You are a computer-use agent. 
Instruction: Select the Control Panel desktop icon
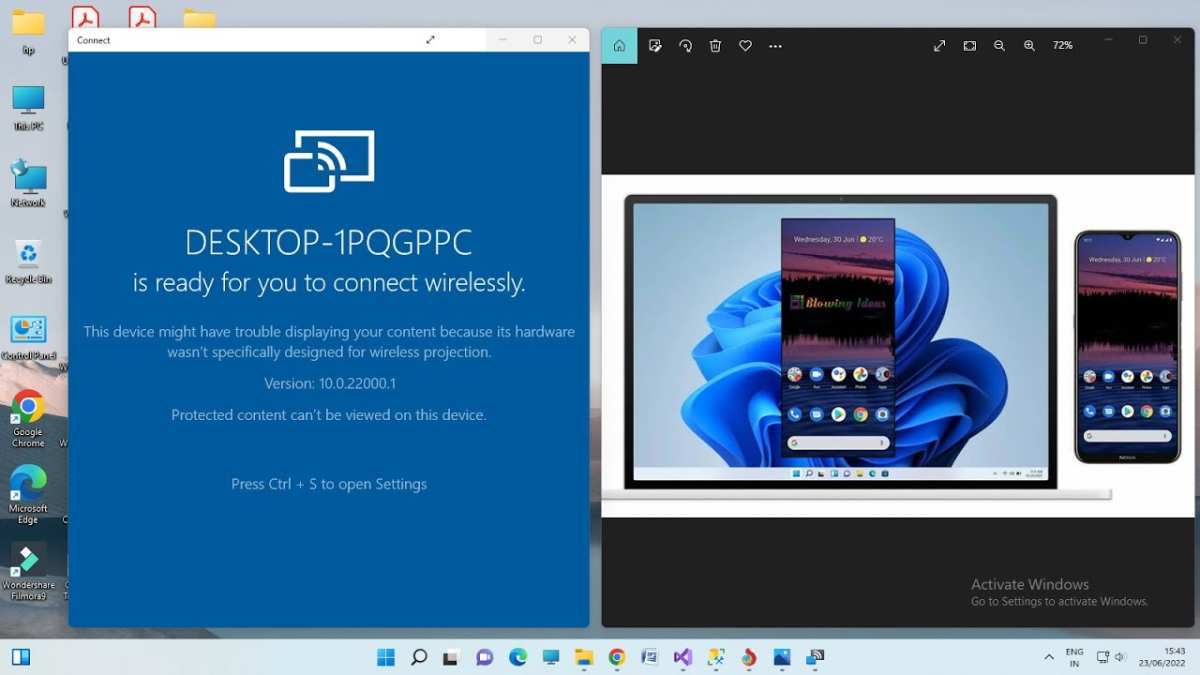28,338
